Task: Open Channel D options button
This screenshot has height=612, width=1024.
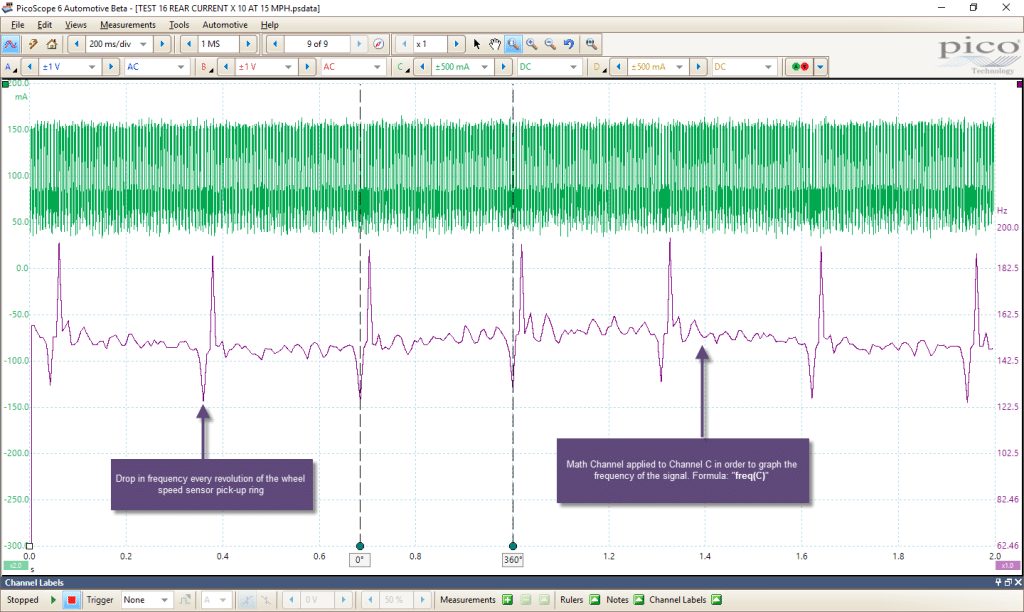Action: (600, 67)
